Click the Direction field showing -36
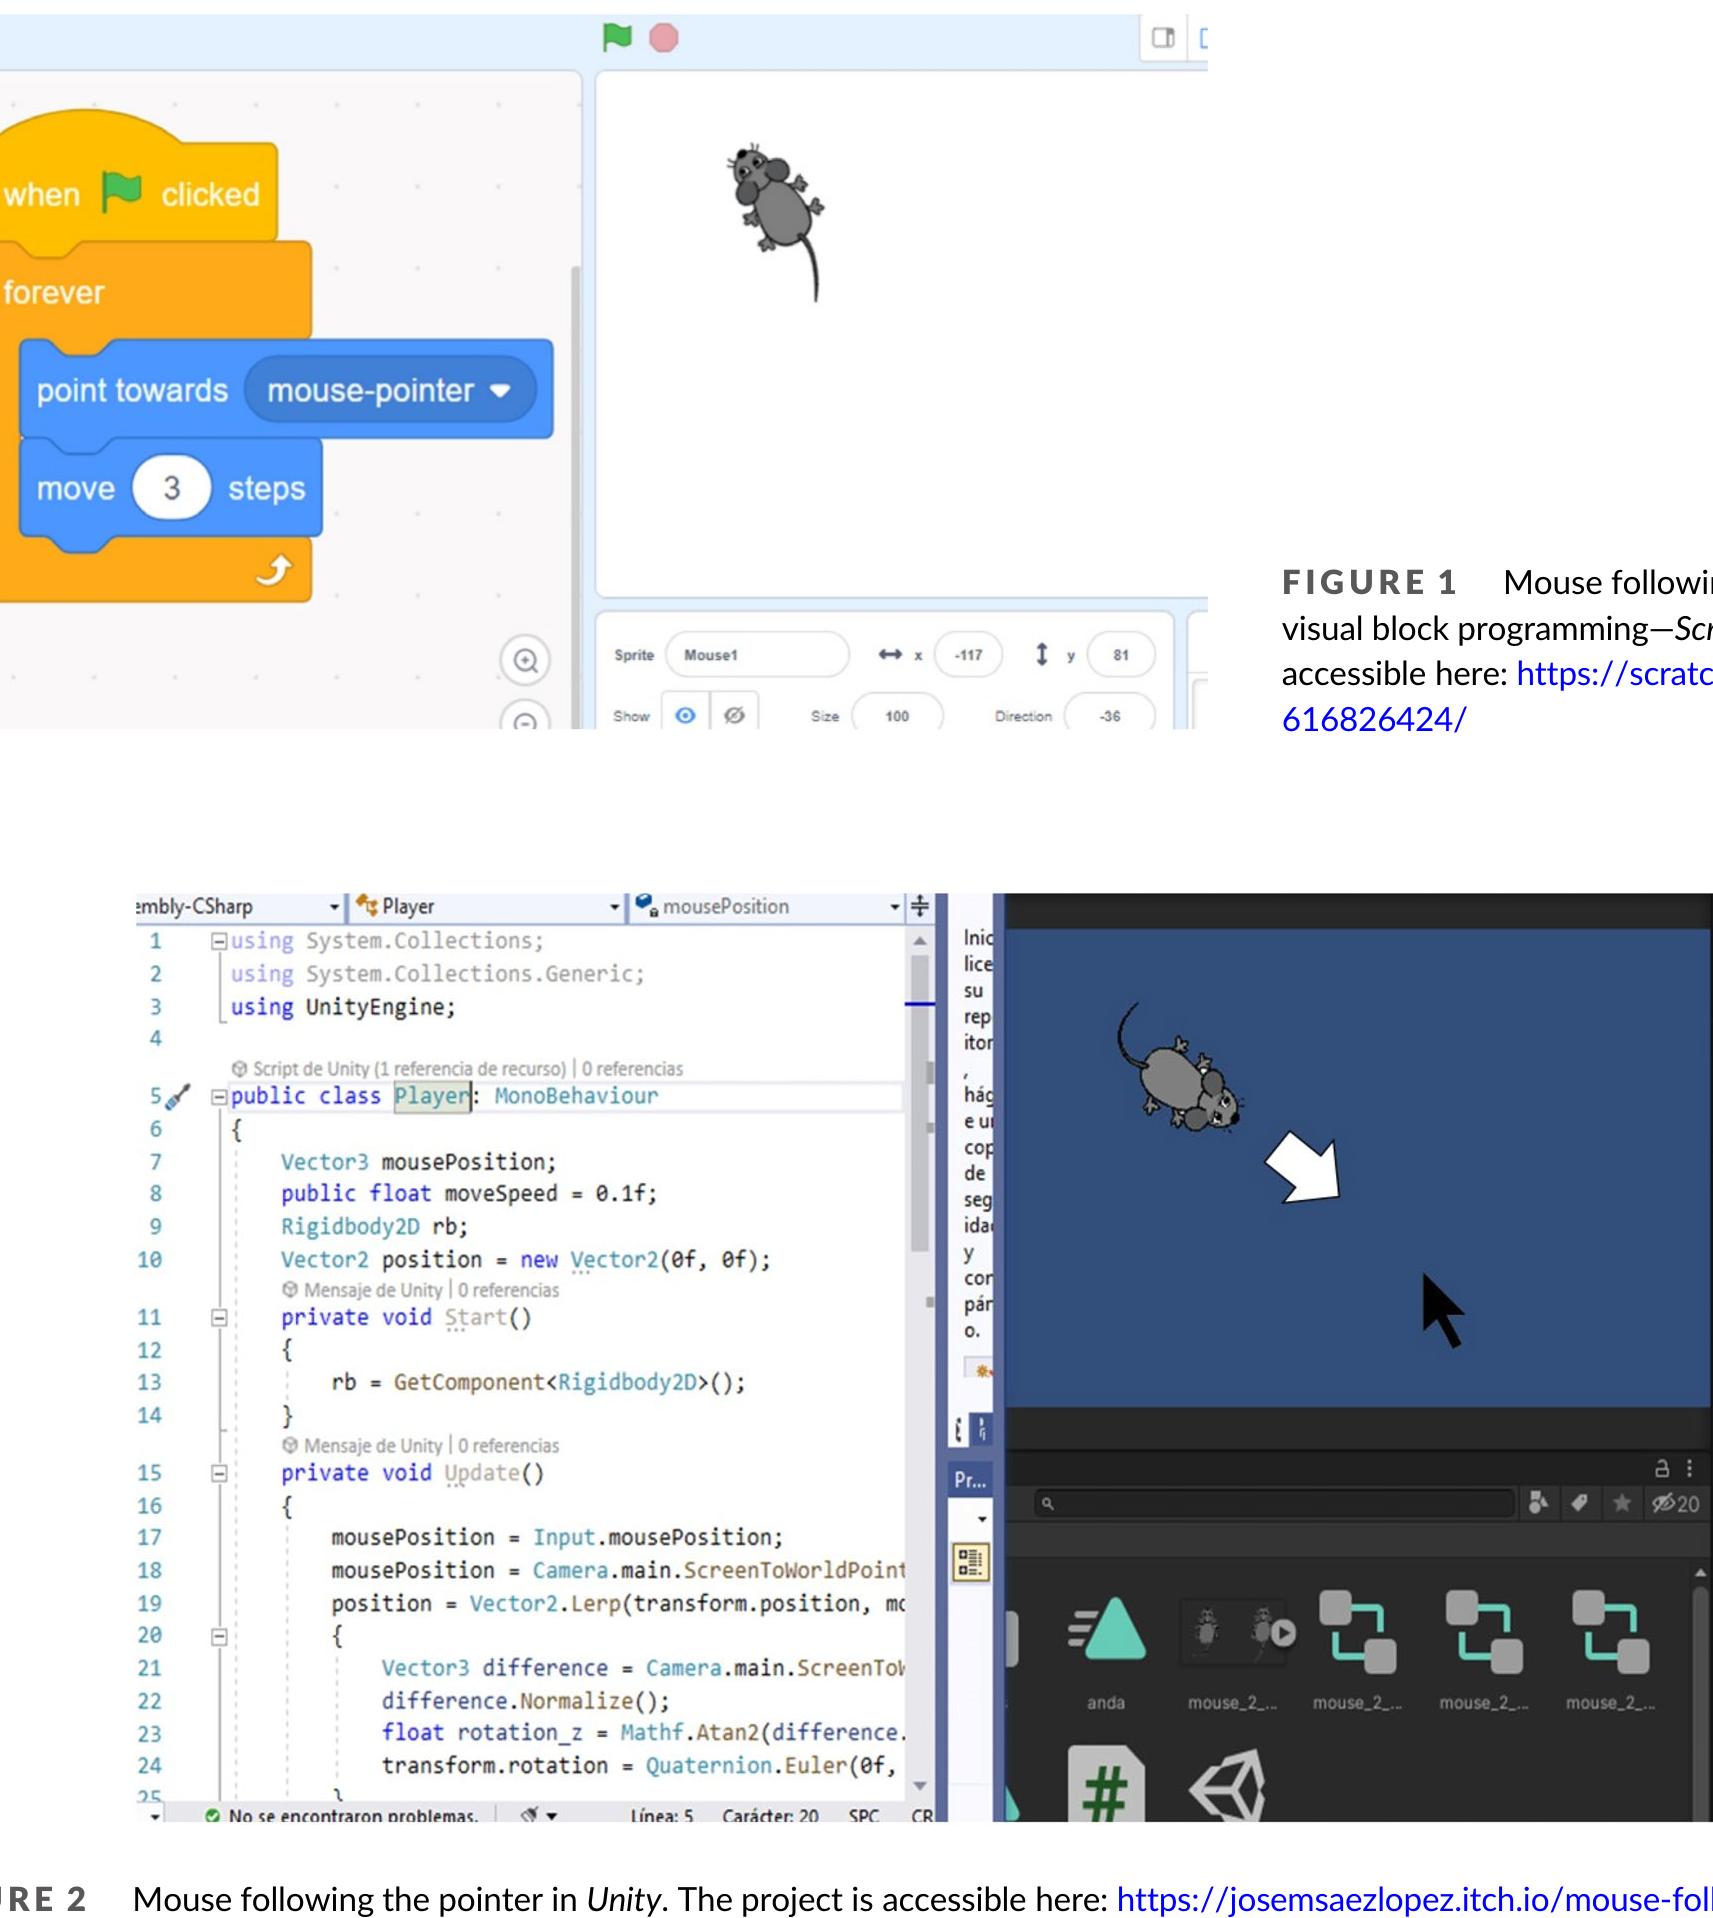The height and width of the screenshot is (1918, 1713). [x=1110, y=714]
